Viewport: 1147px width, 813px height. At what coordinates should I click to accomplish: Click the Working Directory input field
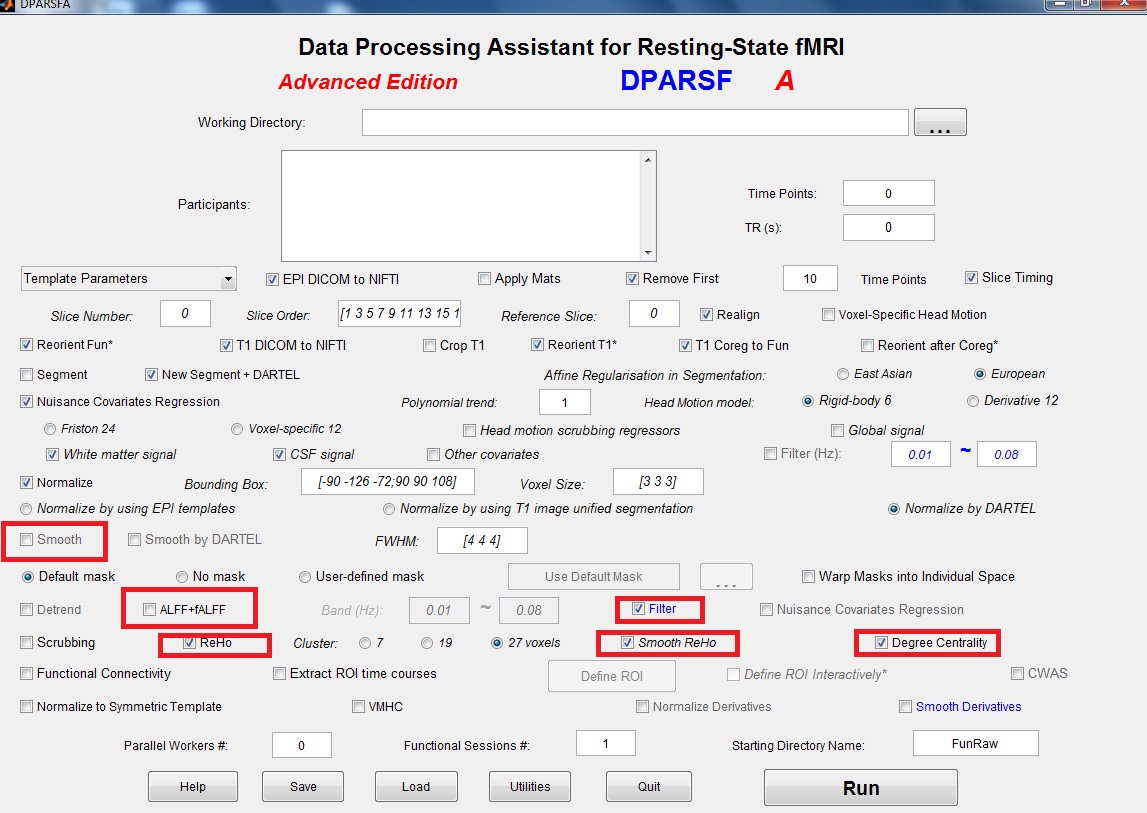635,122
